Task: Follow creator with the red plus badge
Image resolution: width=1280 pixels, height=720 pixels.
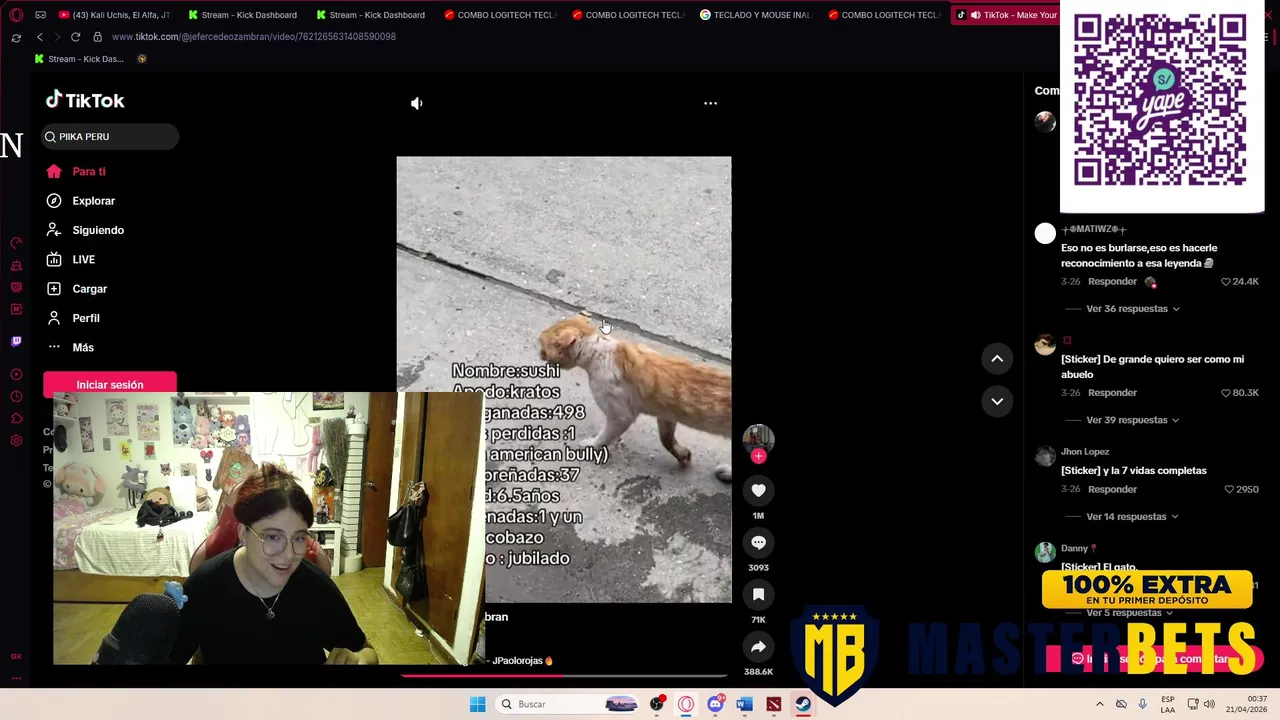Action: tap(758, 456)
